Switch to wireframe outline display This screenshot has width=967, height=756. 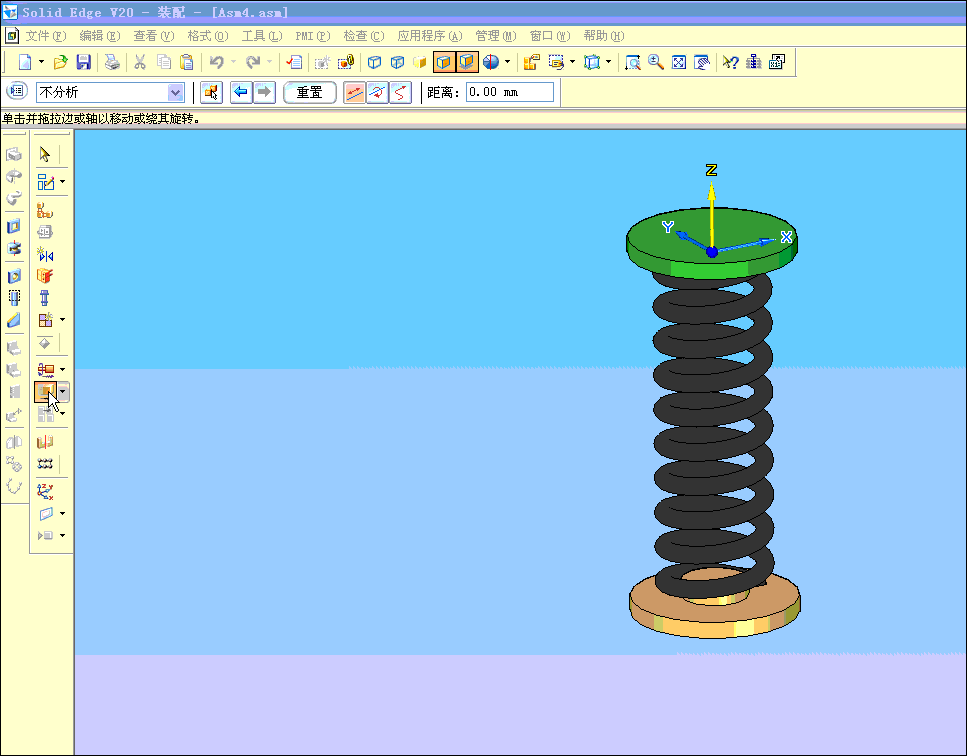374,62
